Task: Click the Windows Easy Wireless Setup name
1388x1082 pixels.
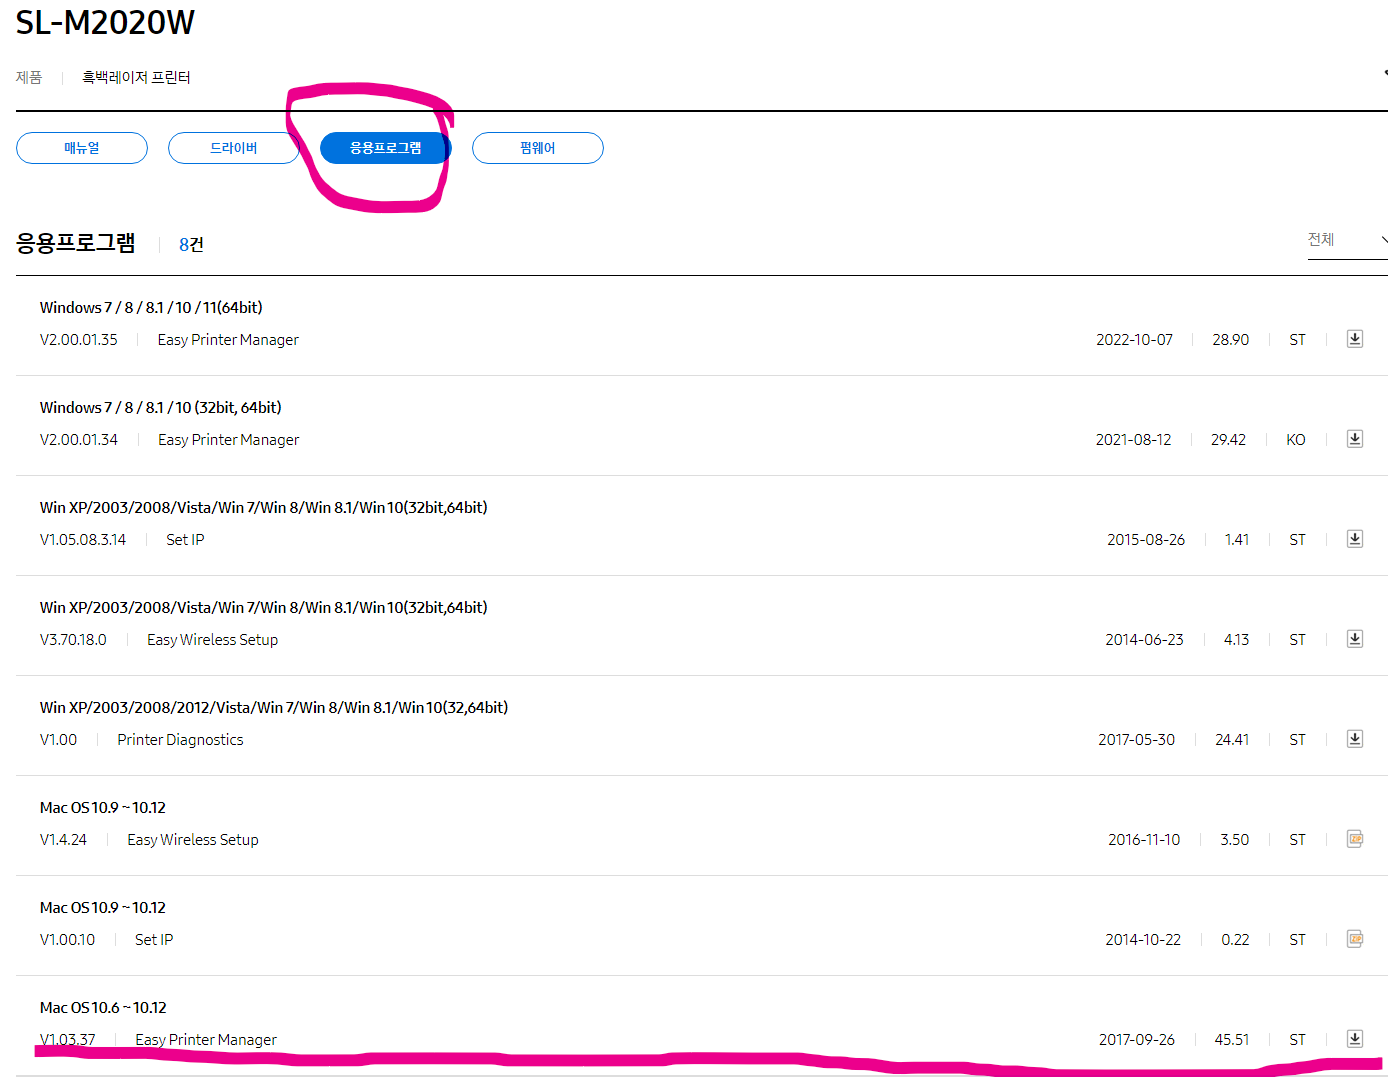Action: 212,640
